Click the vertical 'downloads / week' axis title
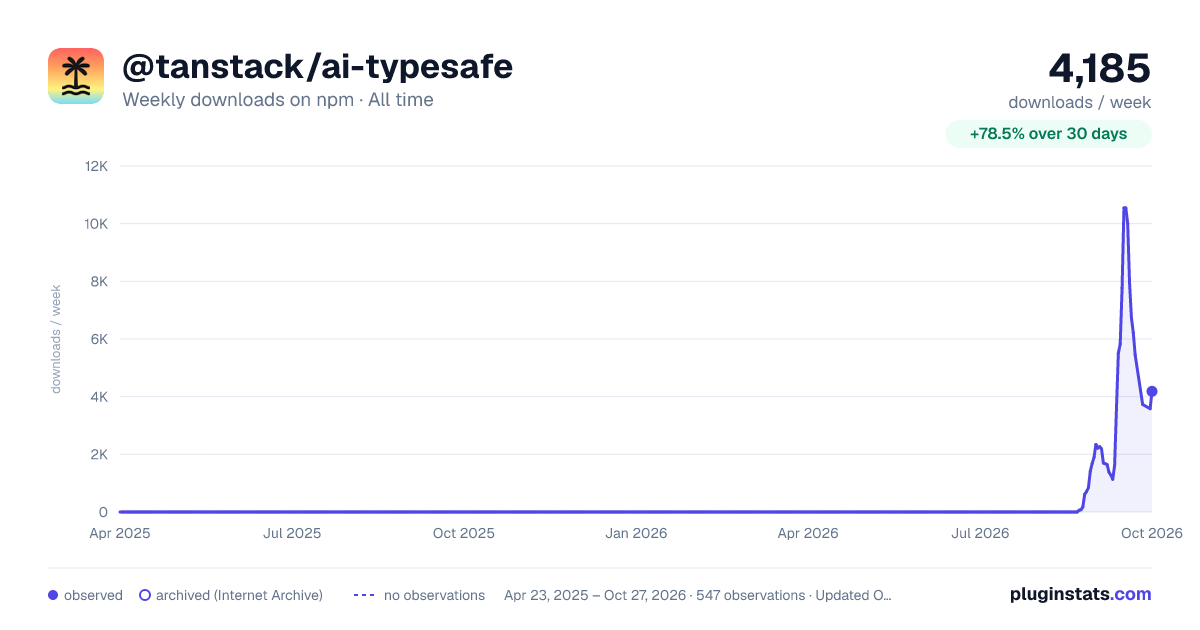 click(x=56, y=339)
